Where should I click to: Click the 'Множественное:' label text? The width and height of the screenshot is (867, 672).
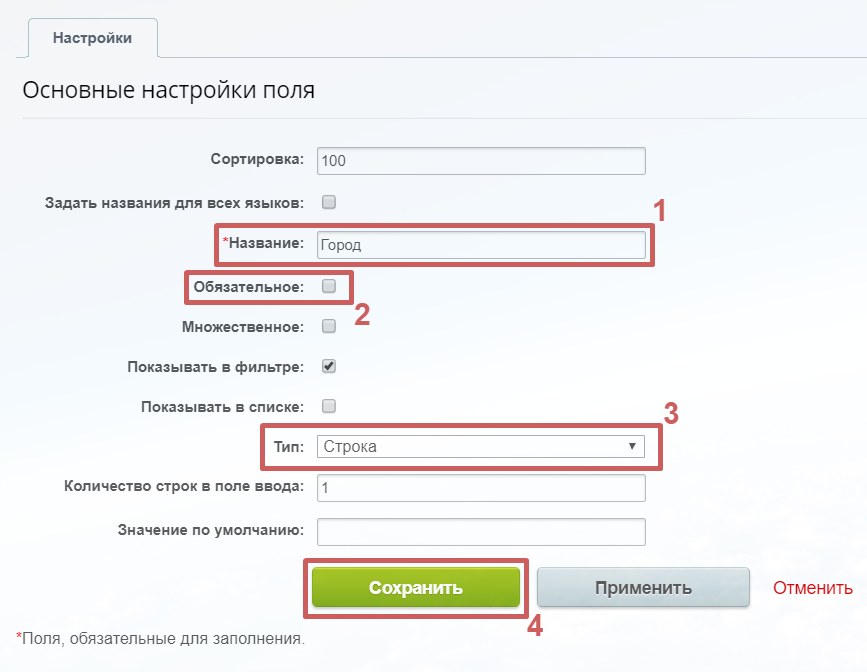tap(243, 327)
